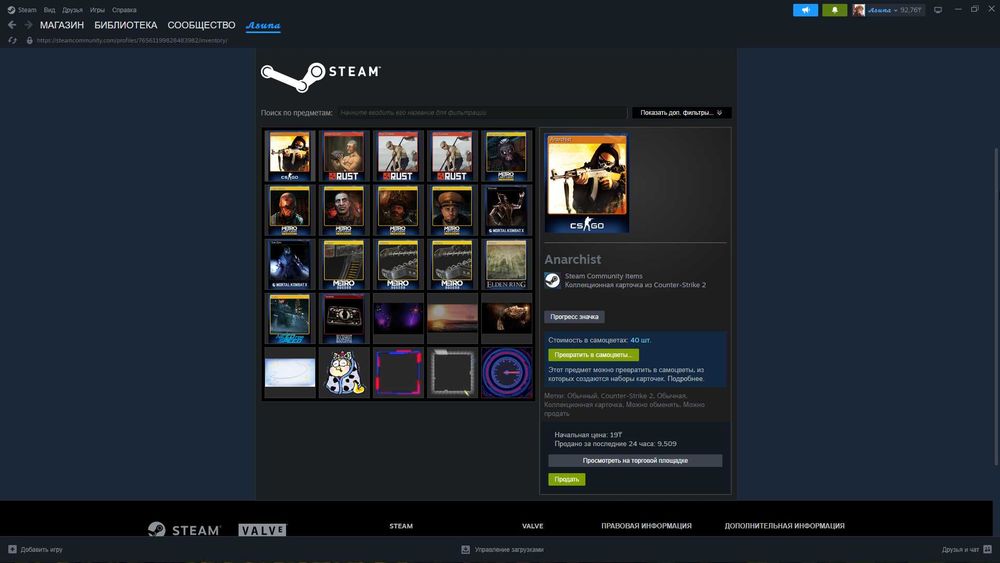Viewport: 1000px width, 563px height.
Task: Go to the БИБЛИОТЕКА tab
Action: click(126, 25)
